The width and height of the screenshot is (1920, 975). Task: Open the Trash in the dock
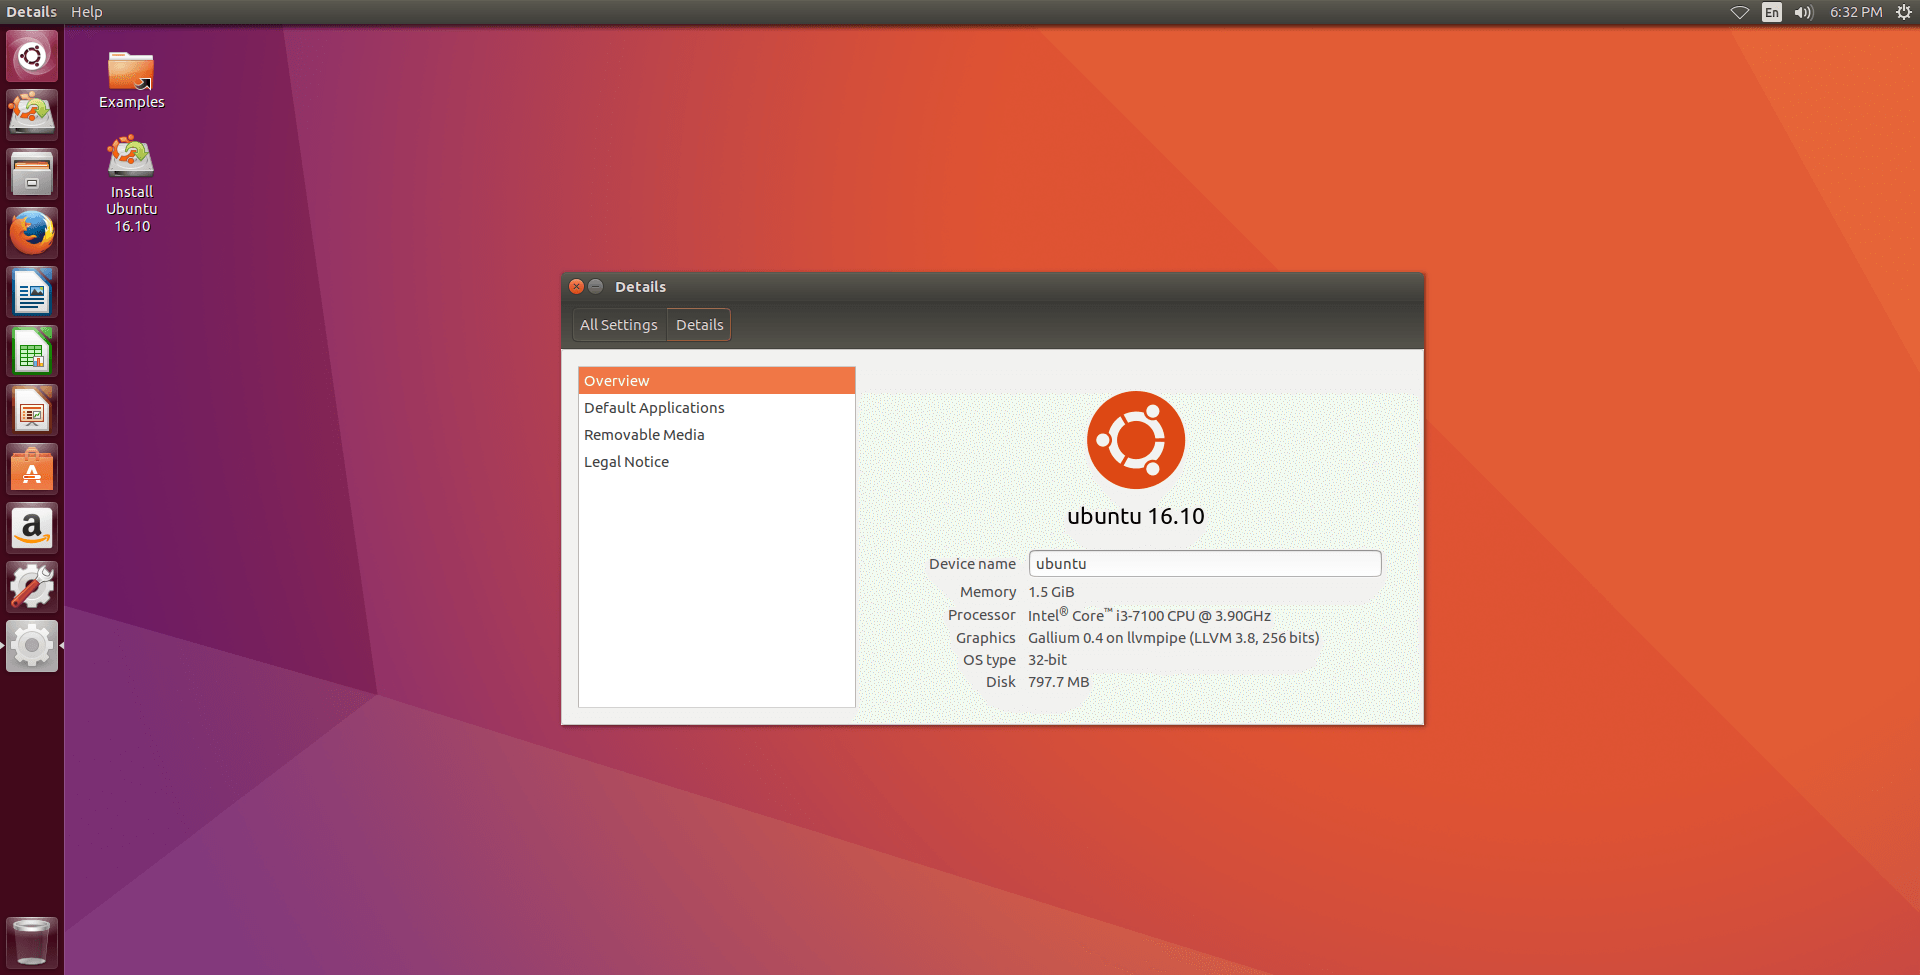click(x=32, y=942)
